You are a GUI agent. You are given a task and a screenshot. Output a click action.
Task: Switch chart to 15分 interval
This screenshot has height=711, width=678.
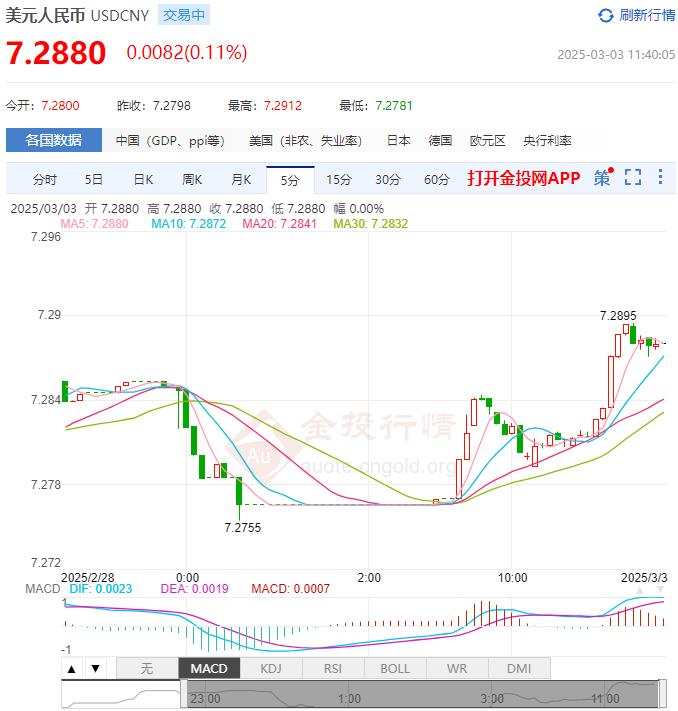pos(339,180)
